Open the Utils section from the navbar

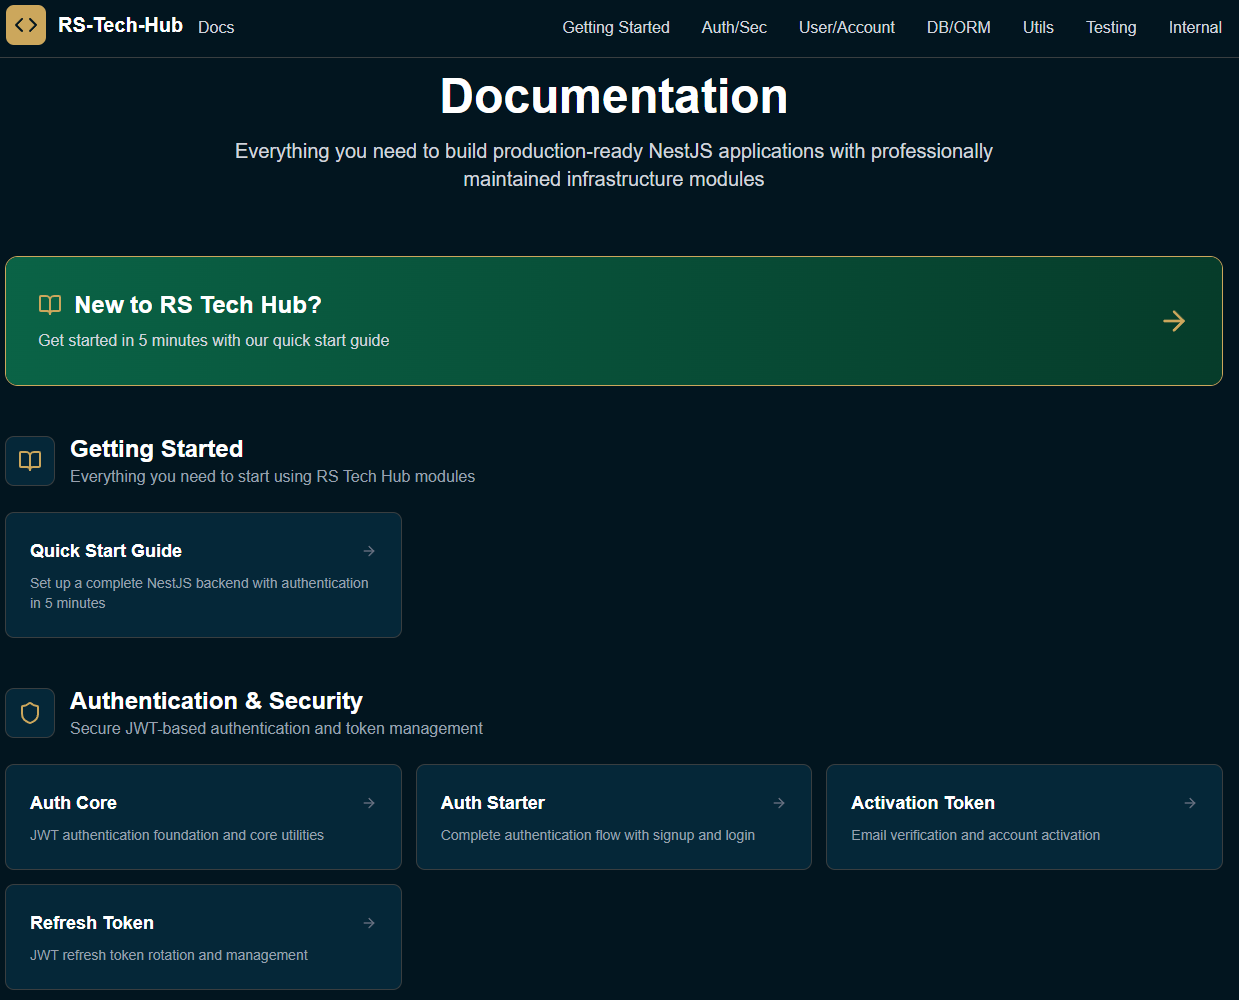(1037, 27)
